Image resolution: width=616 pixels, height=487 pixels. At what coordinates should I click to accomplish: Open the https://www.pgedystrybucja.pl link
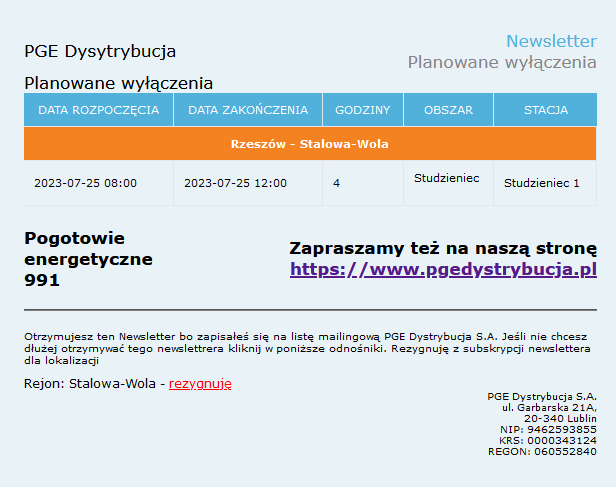pyautogui.click(x=443, y=269)
